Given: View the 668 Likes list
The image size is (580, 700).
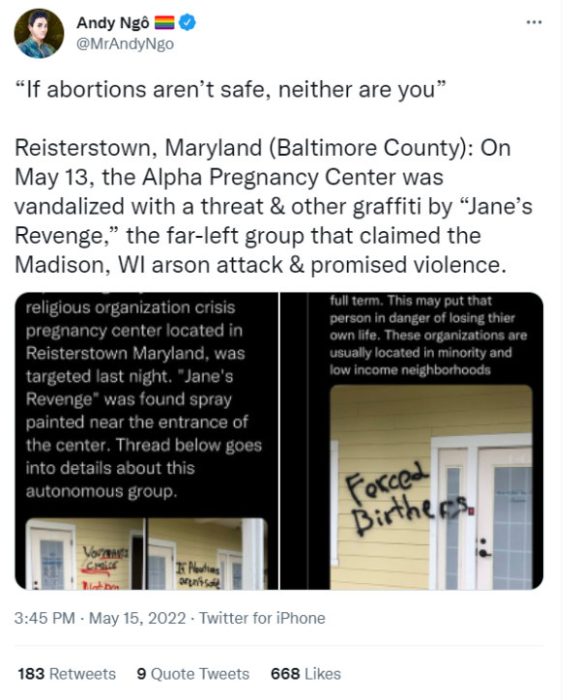Looking at the screenshot, I should [x=306, y=674].
